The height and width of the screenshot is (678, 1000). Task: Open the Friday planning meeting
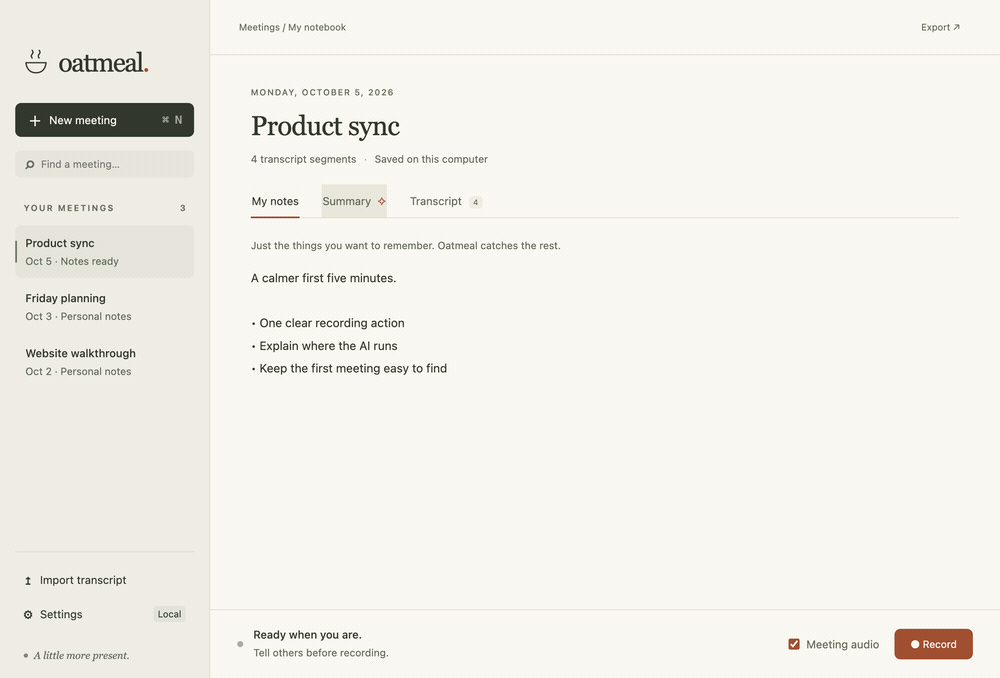coord(105,307)
